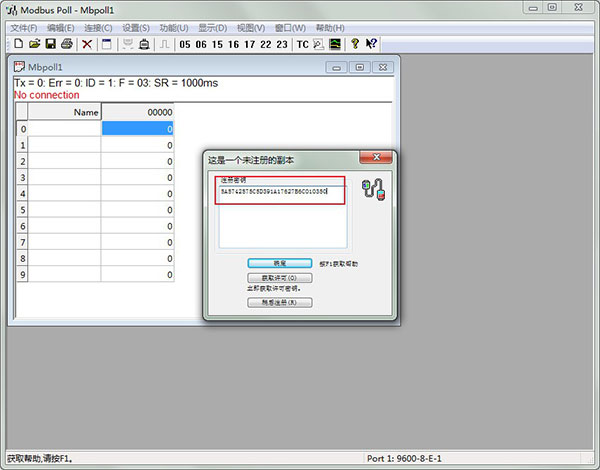This screenshot has height=470, width=600.
Task: Click the 获取许可(O) button
Action: tap(279, 277)
